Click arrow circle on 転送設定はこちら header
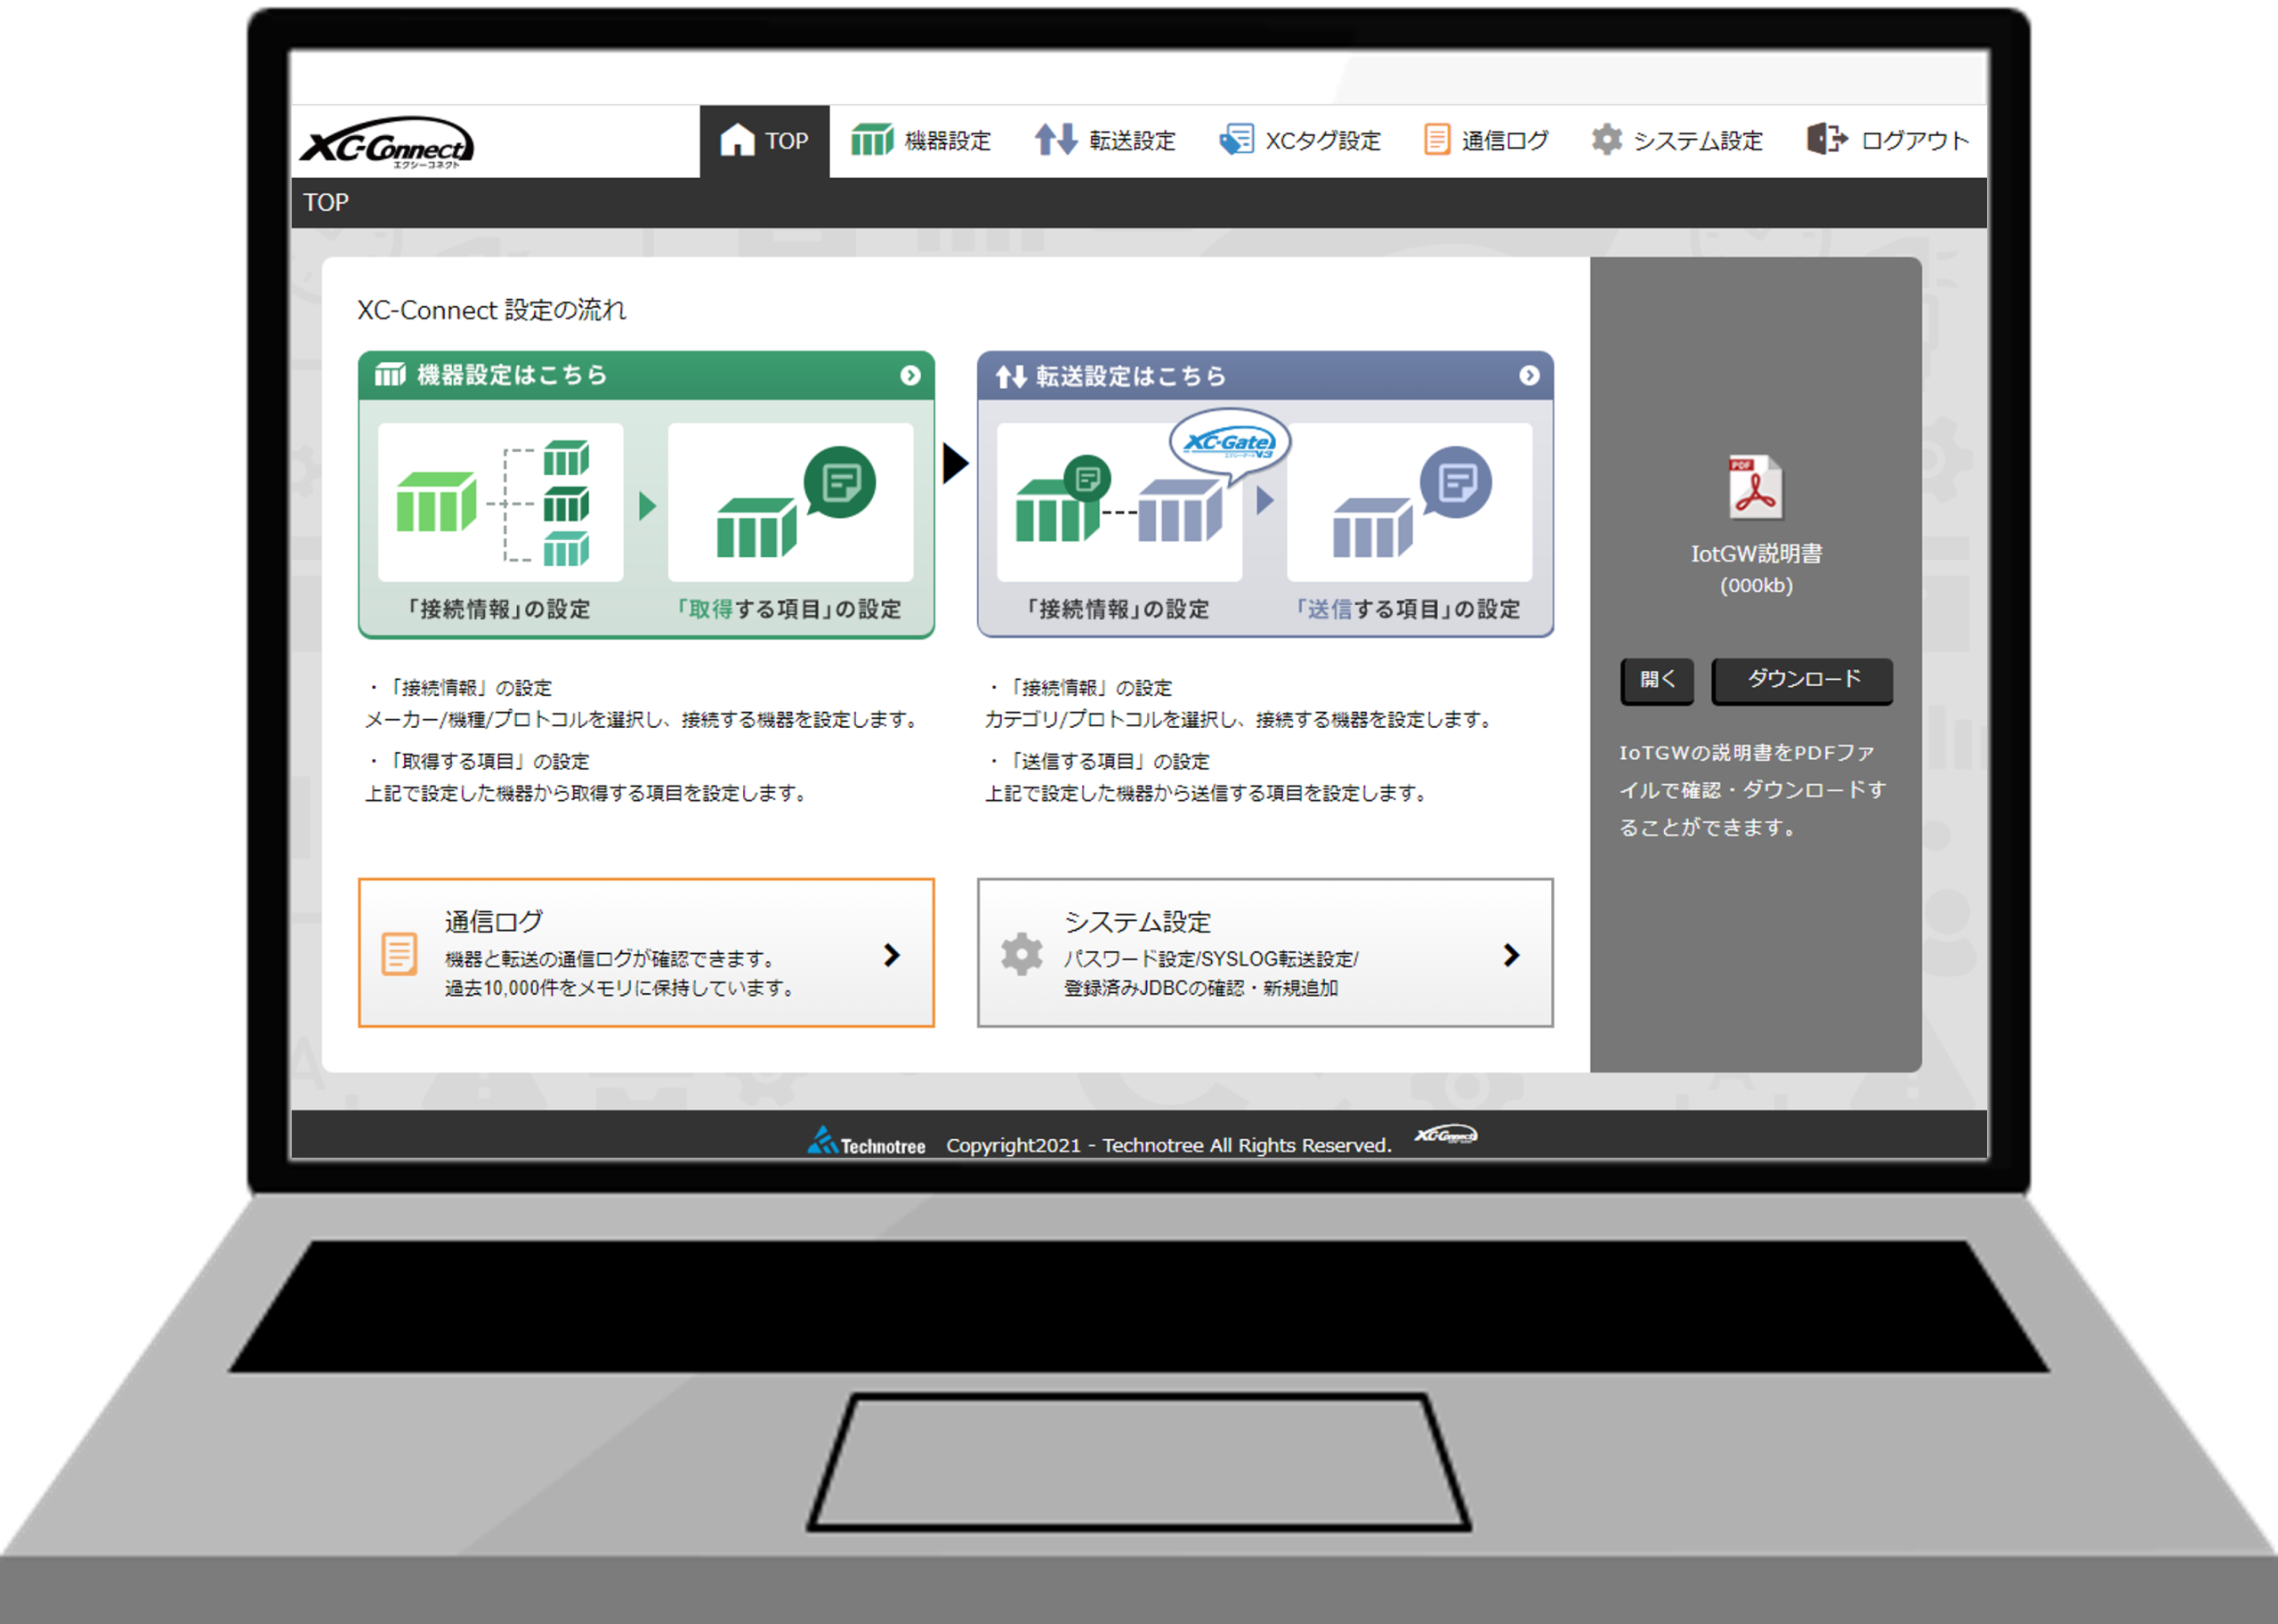2278x1624 pixels. click(1529, 375)
